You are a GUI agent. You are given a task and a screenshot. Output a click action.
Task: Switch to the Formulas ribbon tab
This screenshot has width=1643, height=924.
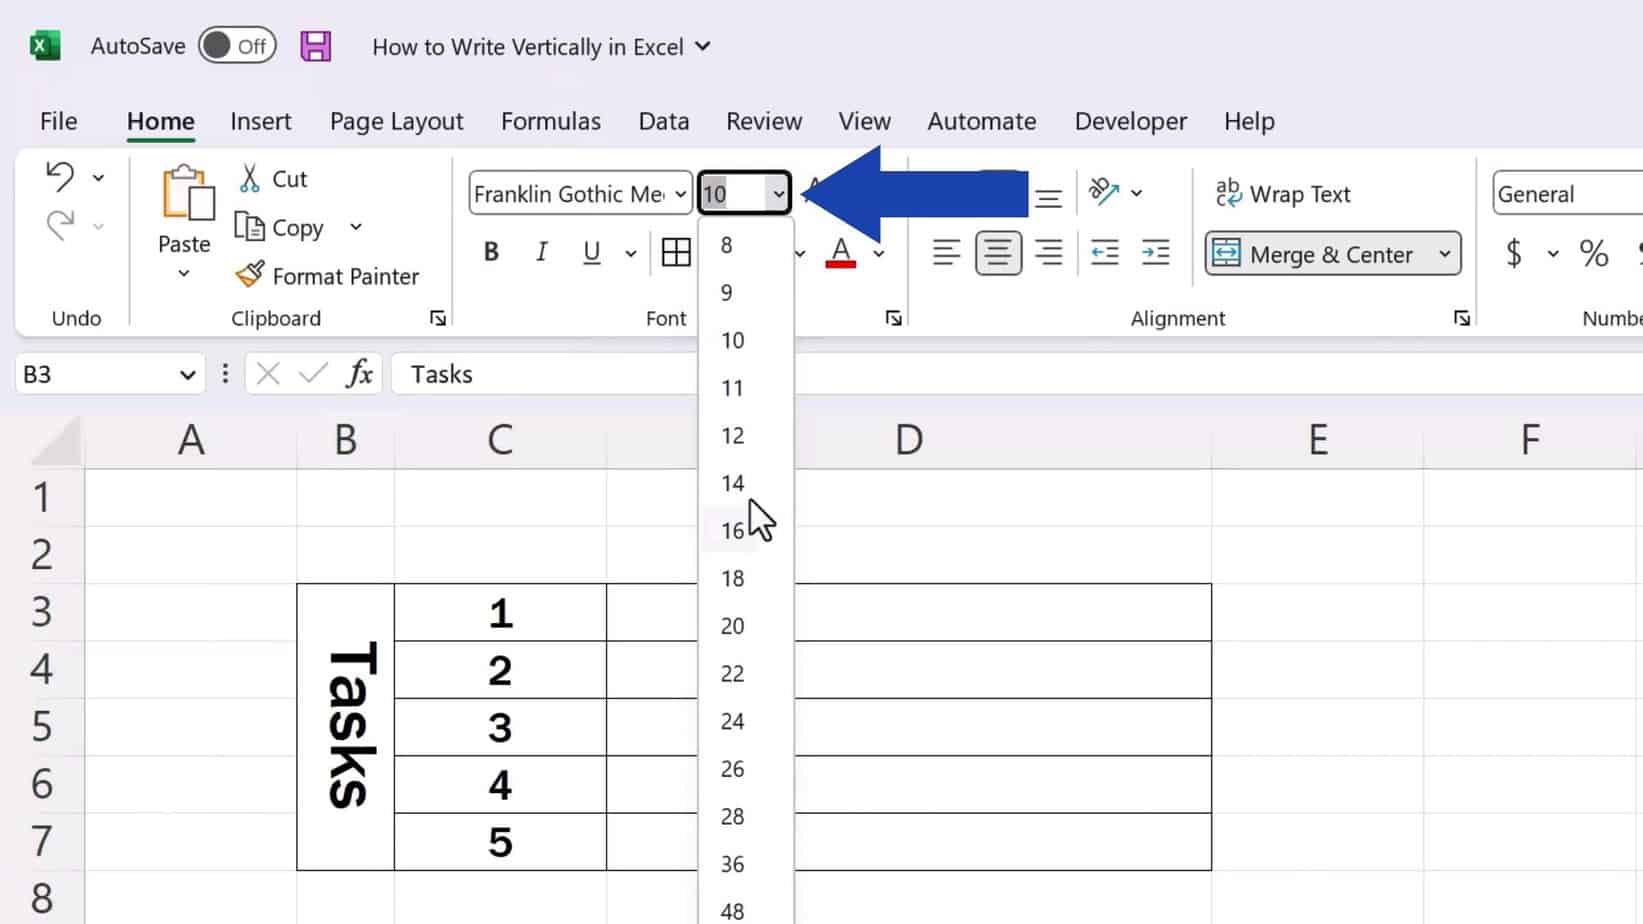pos(550,121)
